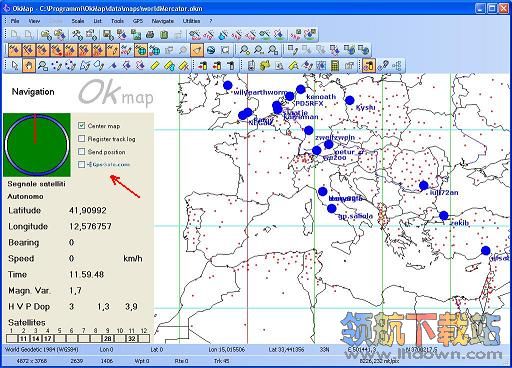Uncheck the Center map checkbox

[81, 126]
